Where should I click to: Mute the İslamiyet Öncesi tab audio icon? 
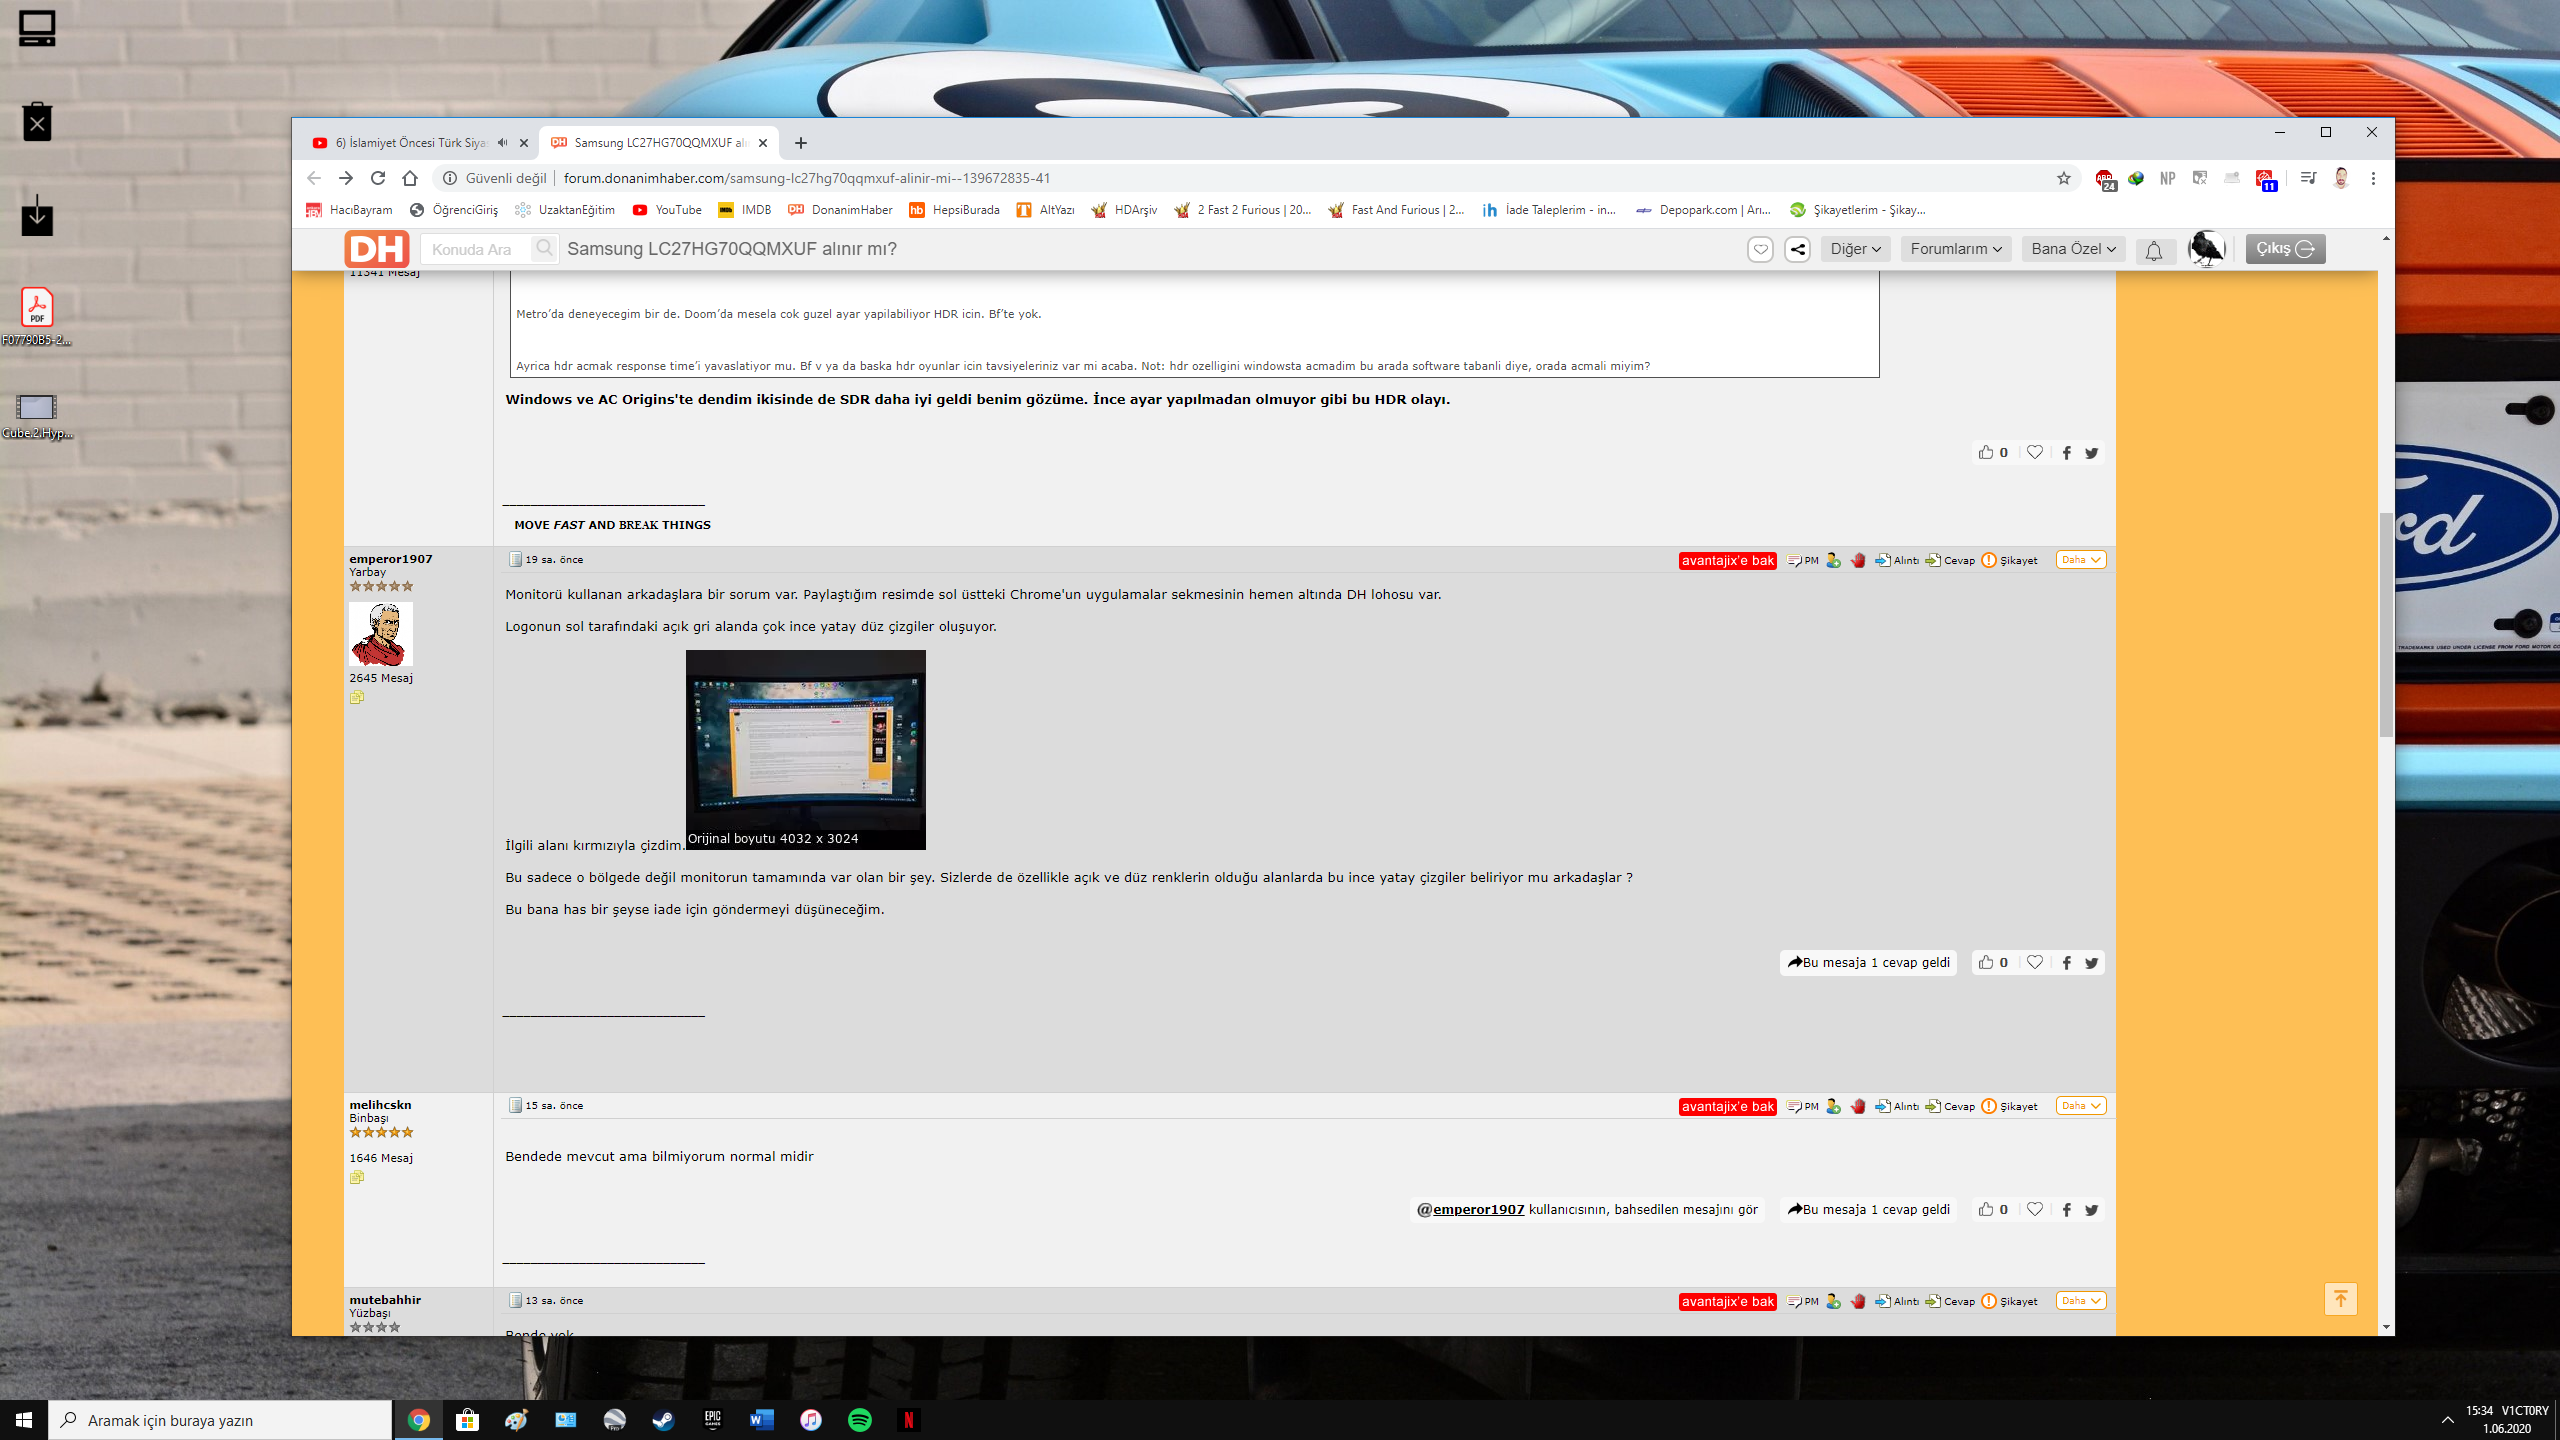(x=502, y=143)
